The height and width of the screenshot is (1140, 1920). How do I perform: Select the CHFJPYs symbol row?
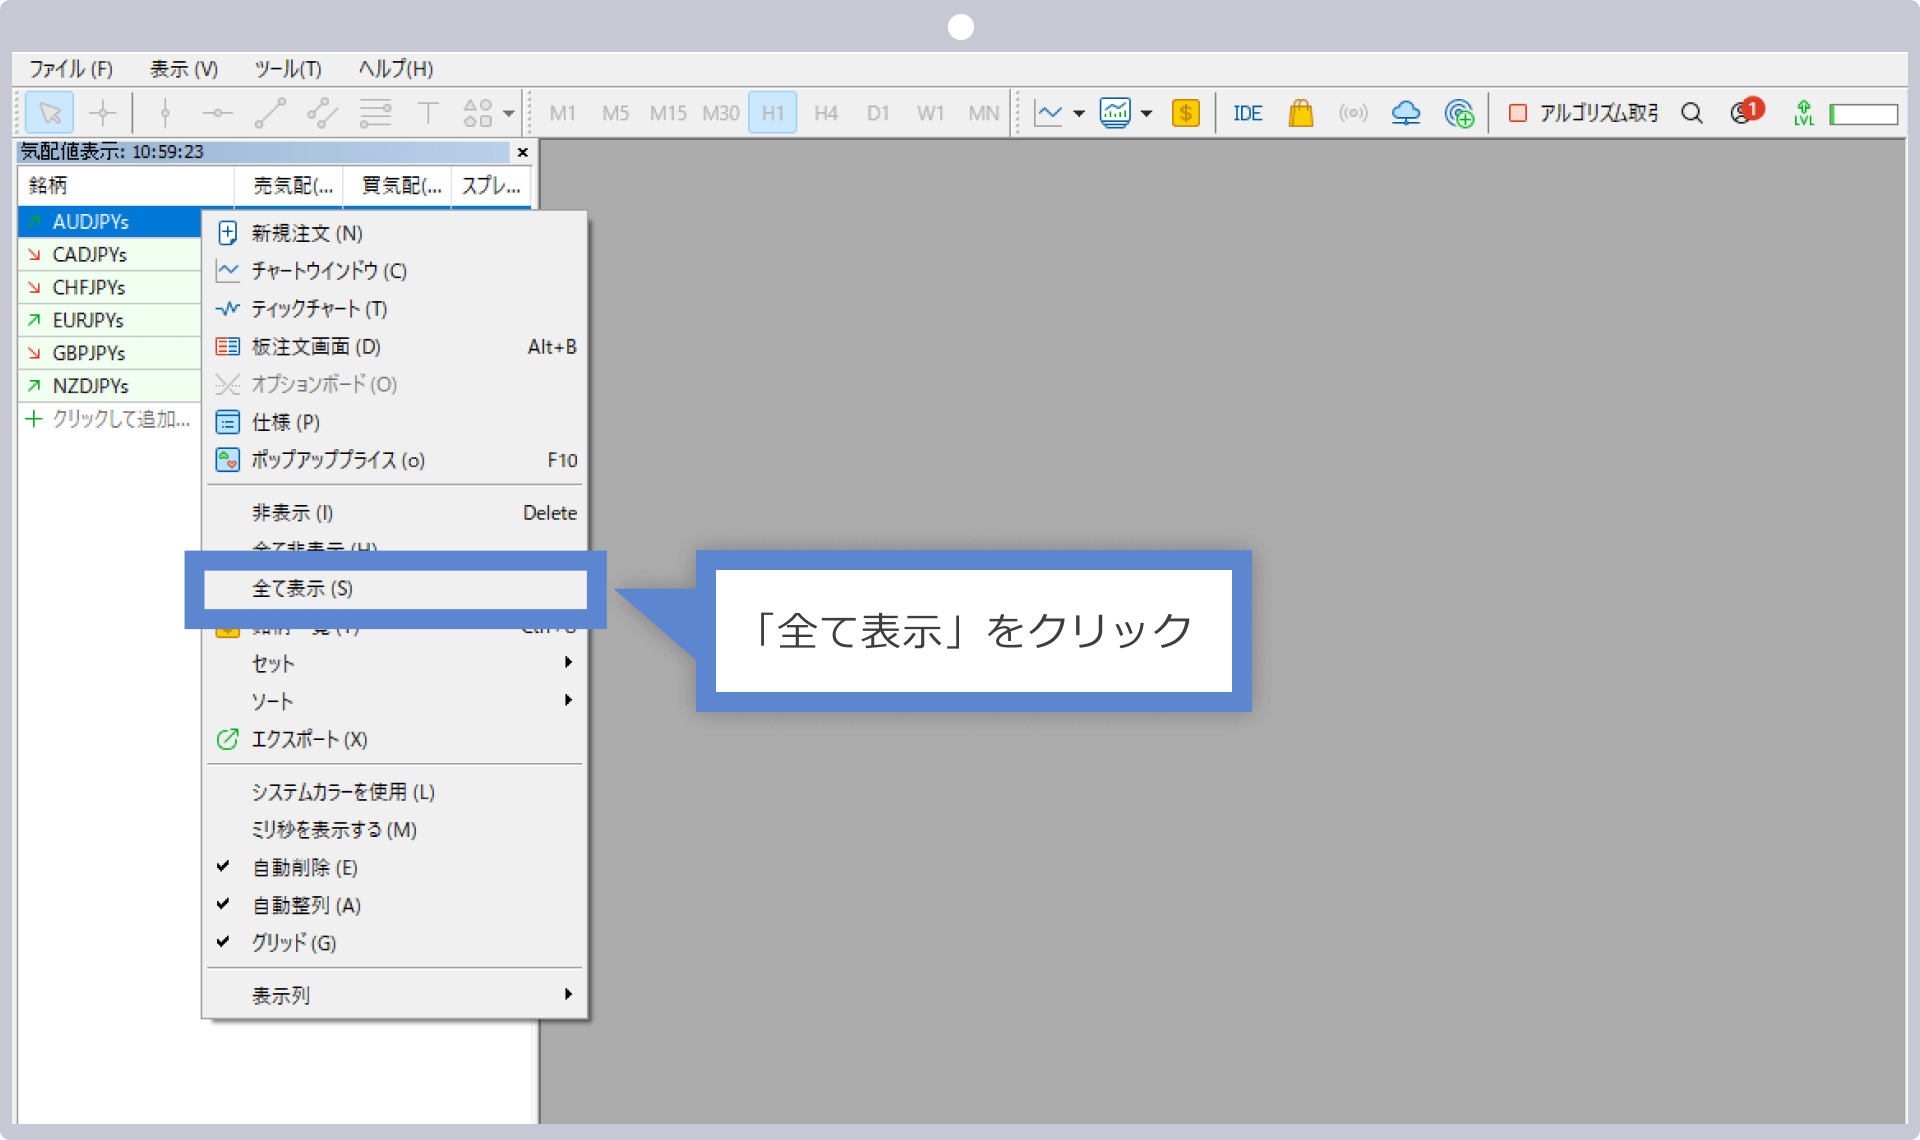pyautogui.click(x=110, y=287)
